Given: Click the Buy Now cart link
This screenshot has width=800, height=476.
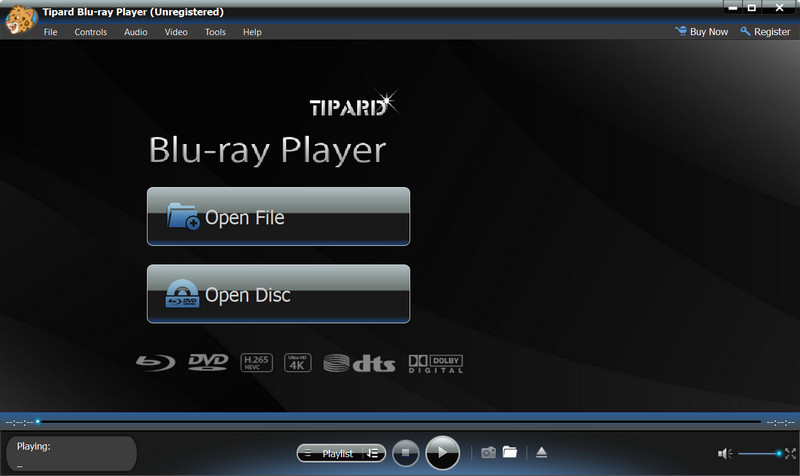Looking at the screenshot, I should coord(702,32).
